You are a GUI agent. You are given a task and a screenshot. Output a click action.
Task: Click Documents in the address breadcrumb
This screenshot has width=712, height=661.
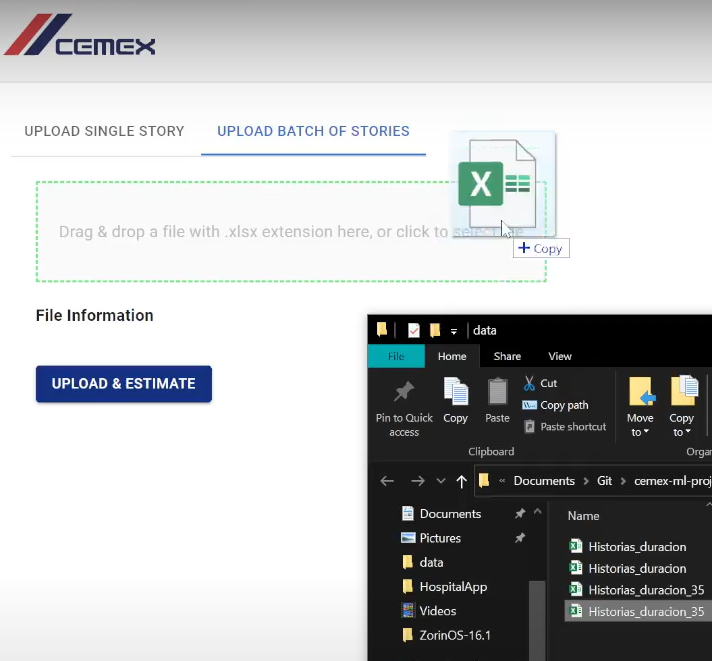[x=544, y=481]
